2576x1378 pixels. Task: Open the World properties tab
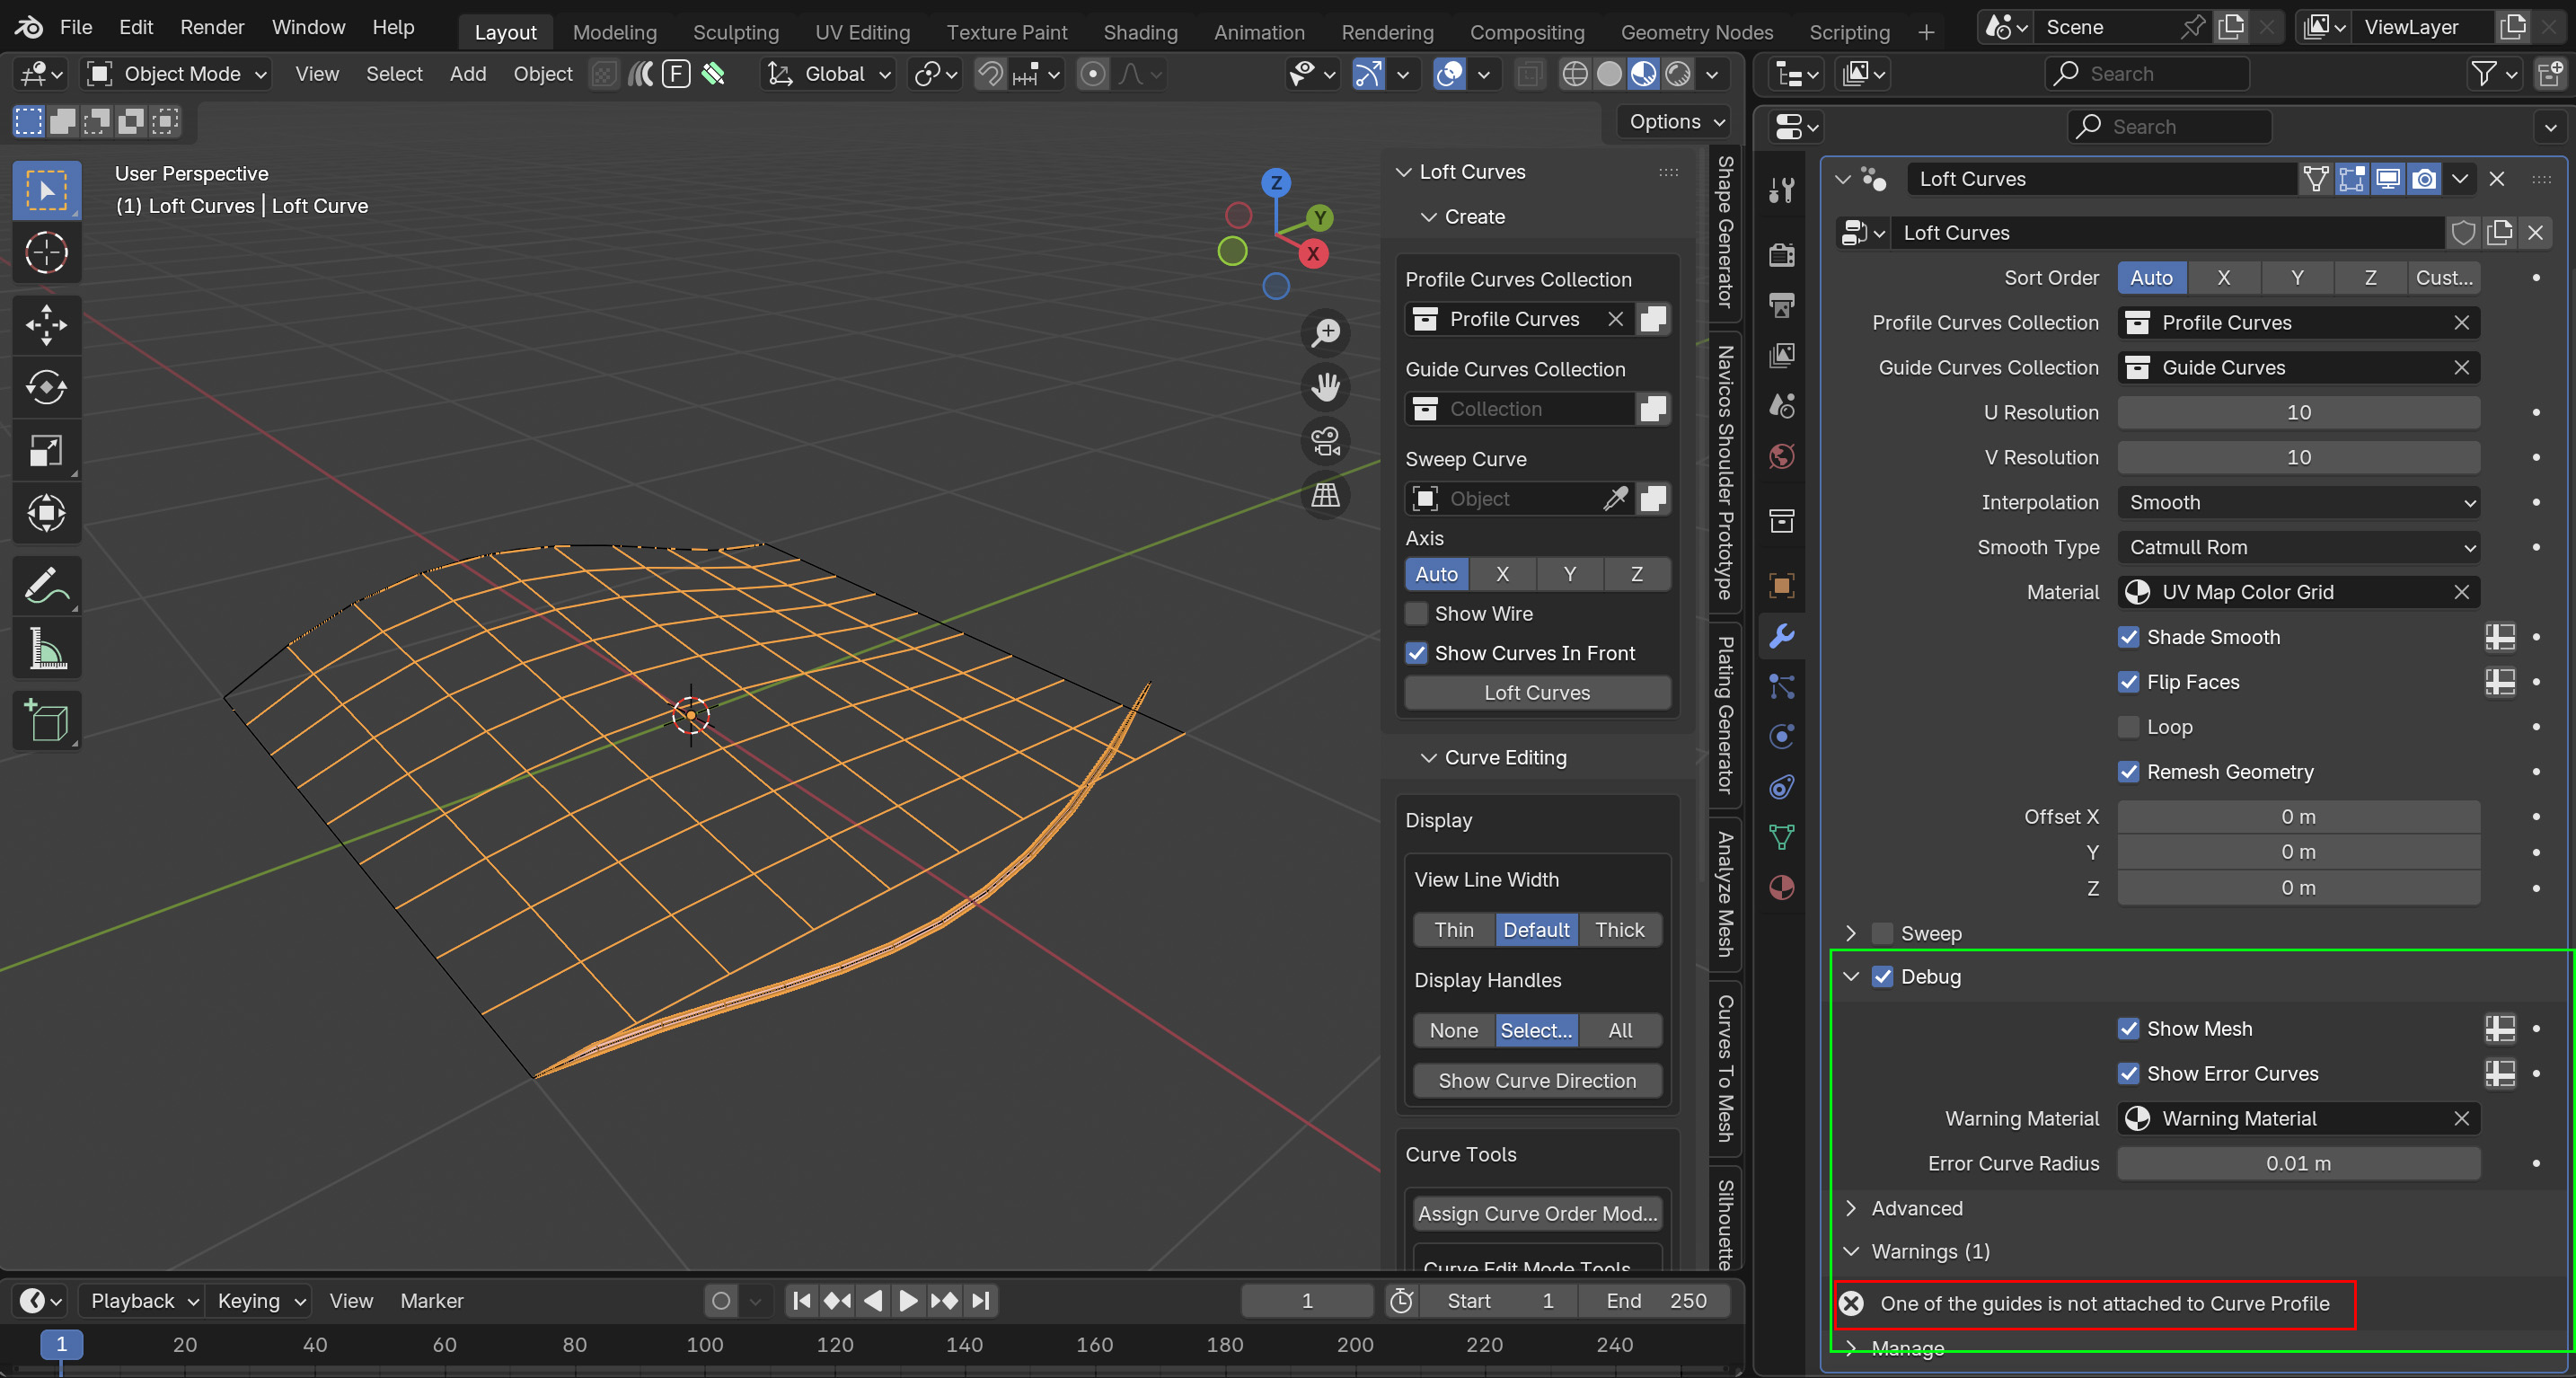click(x=1782, y=457)
